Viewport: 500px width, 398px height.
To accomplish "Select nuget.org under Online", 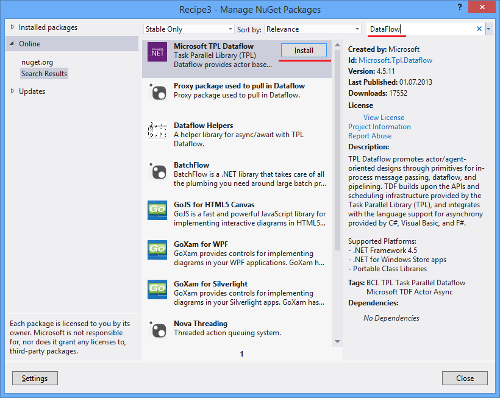I will click(x=37, y=62).
